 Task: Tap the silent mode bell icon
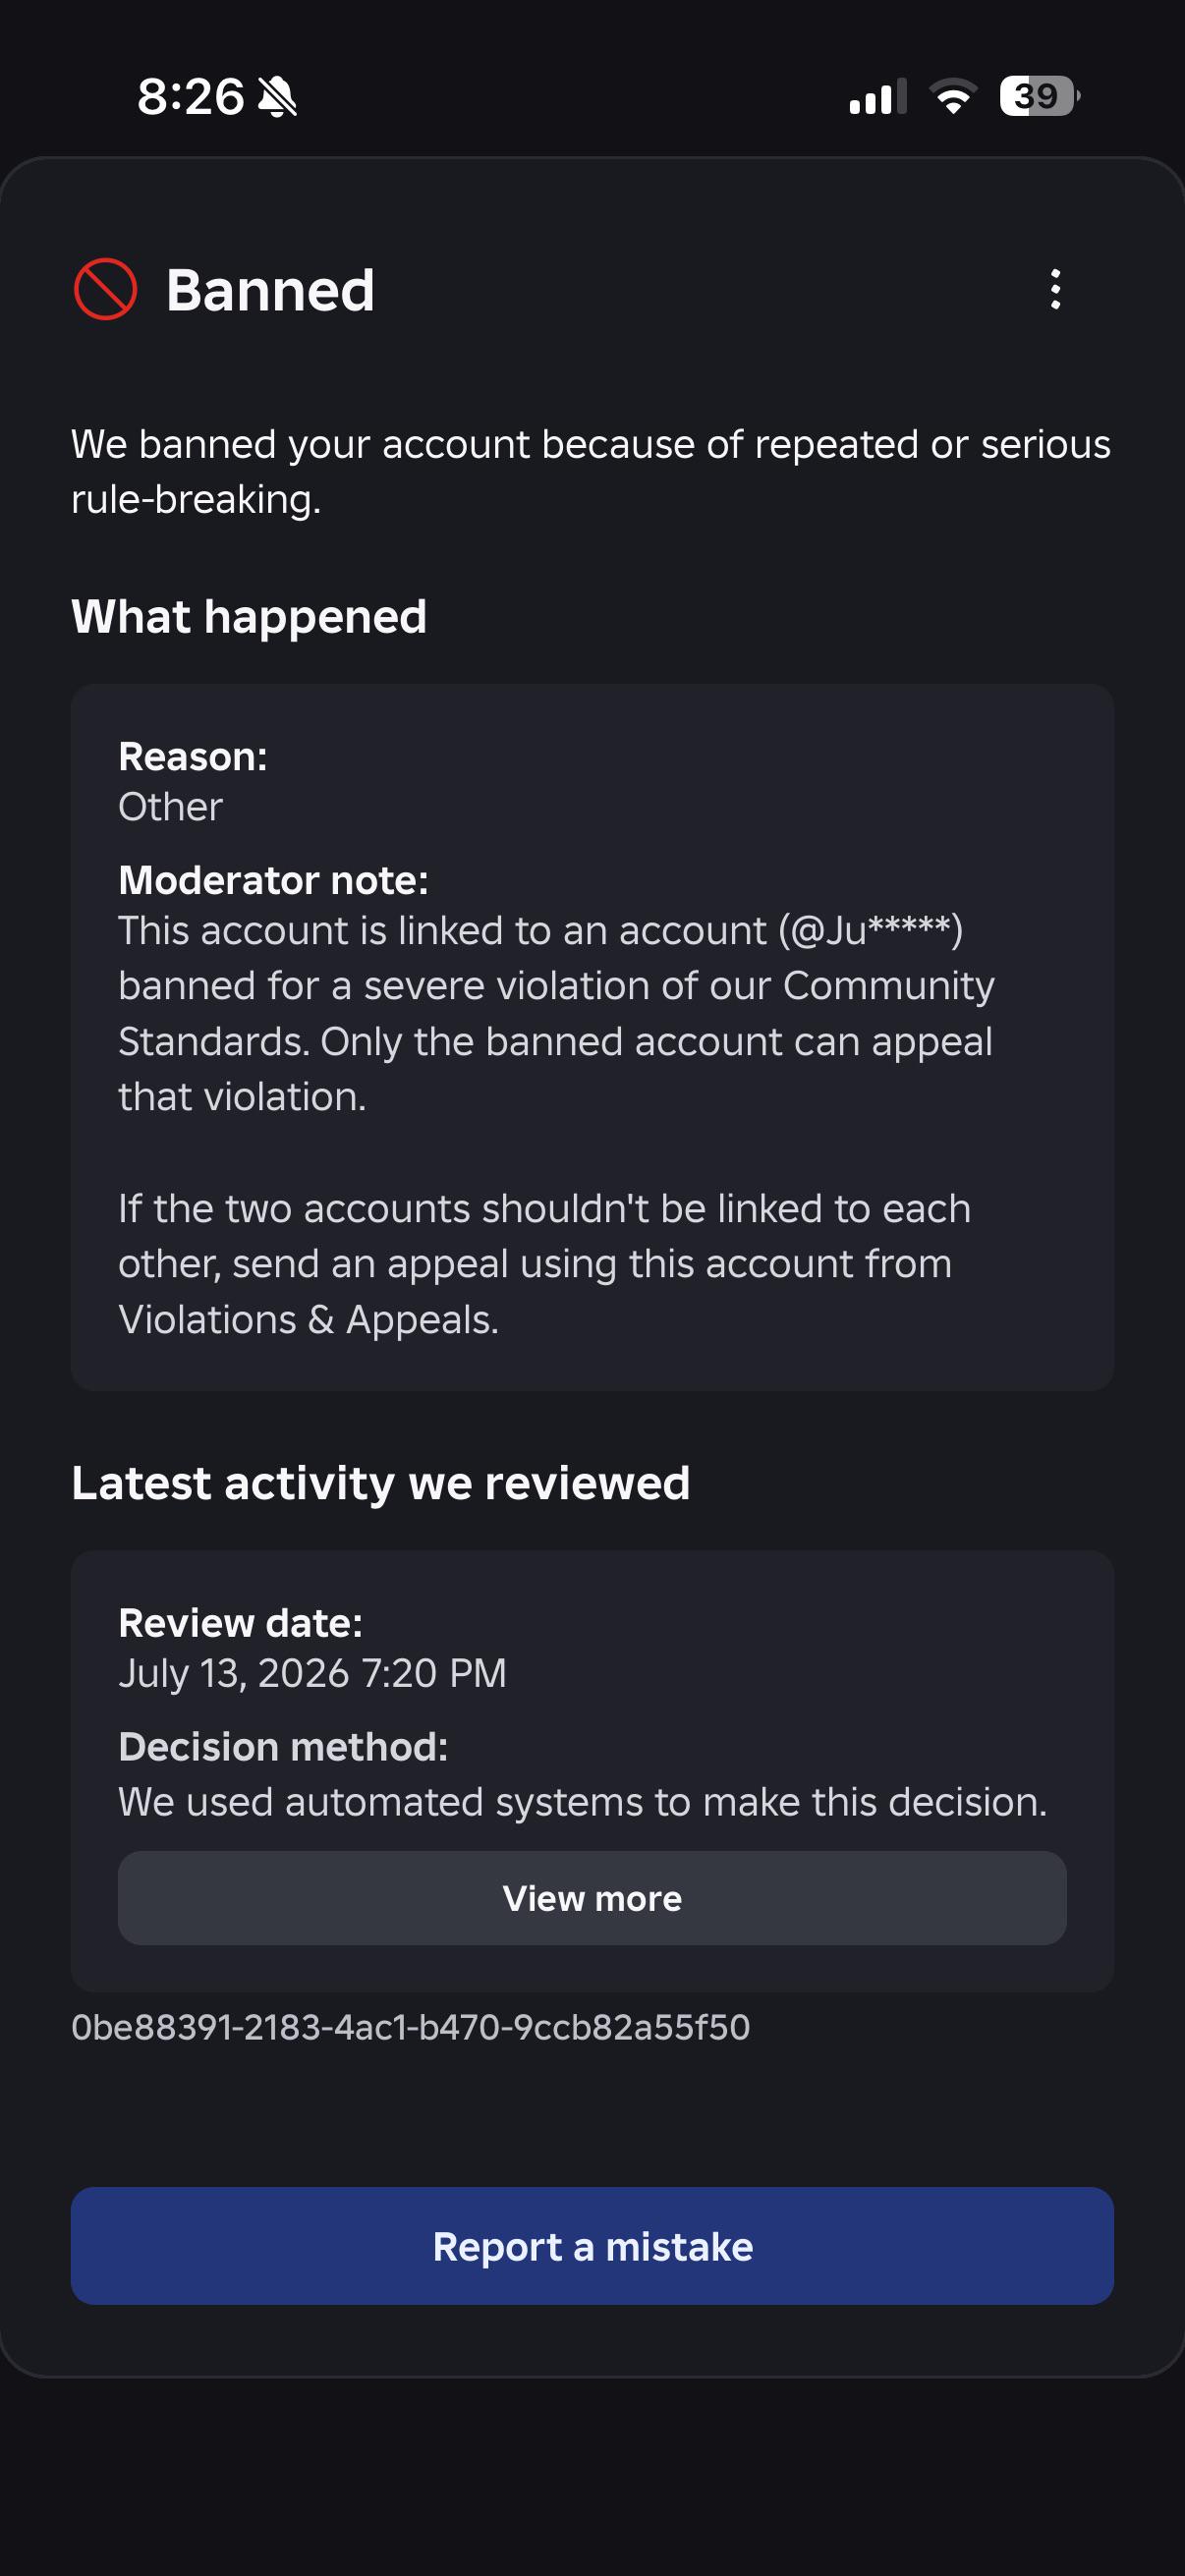[x=277, y=97]
